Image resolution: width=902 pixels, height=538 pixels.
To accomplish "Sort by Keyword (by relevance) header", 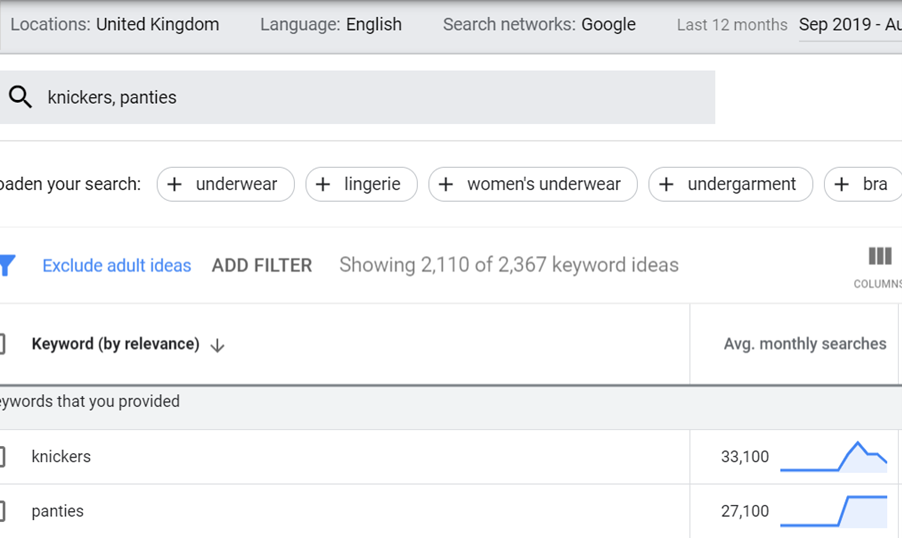I will pos(116,344).
